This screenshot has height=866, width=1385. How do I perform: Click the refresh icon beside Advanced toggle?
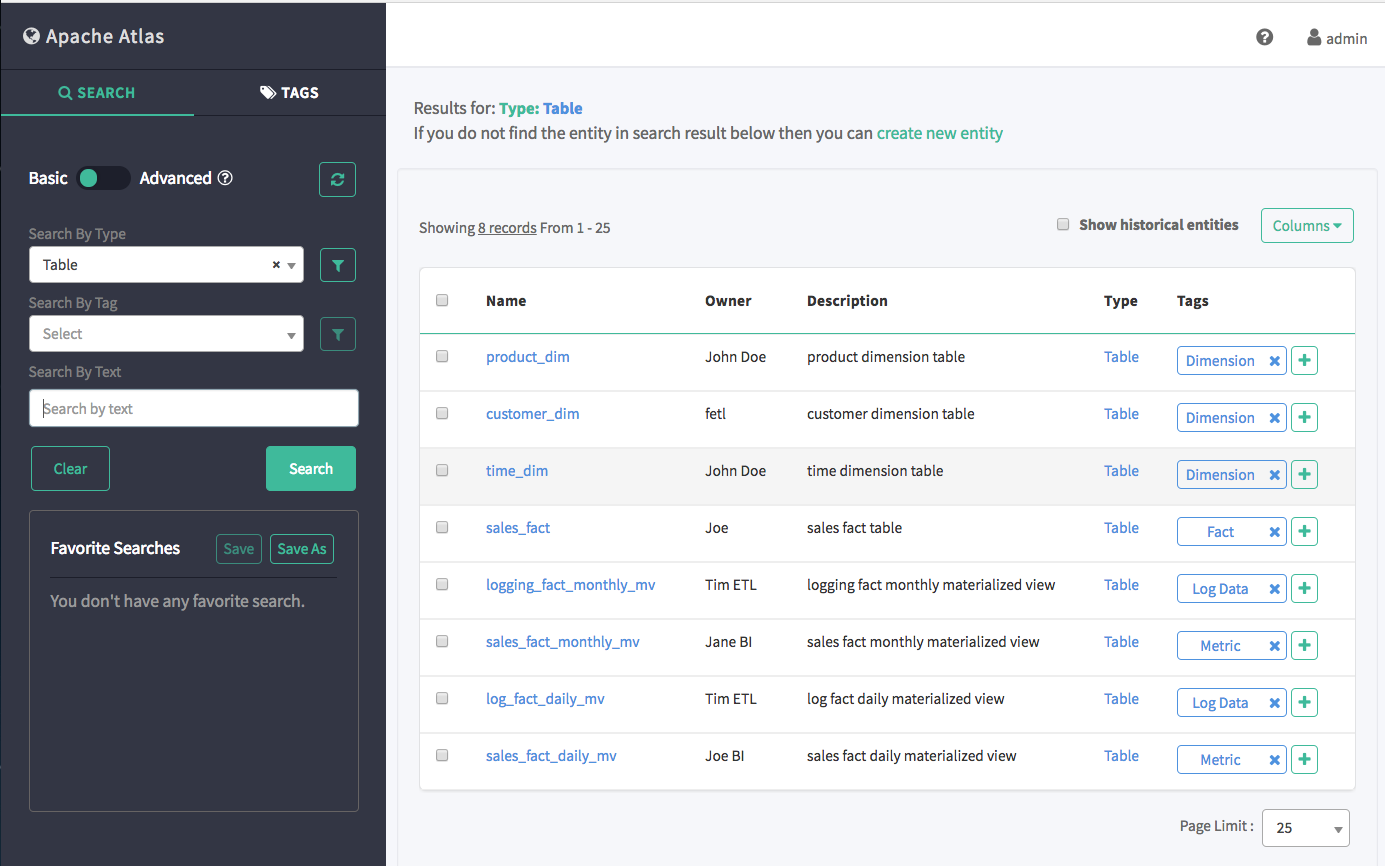click(x=337, y=180)
